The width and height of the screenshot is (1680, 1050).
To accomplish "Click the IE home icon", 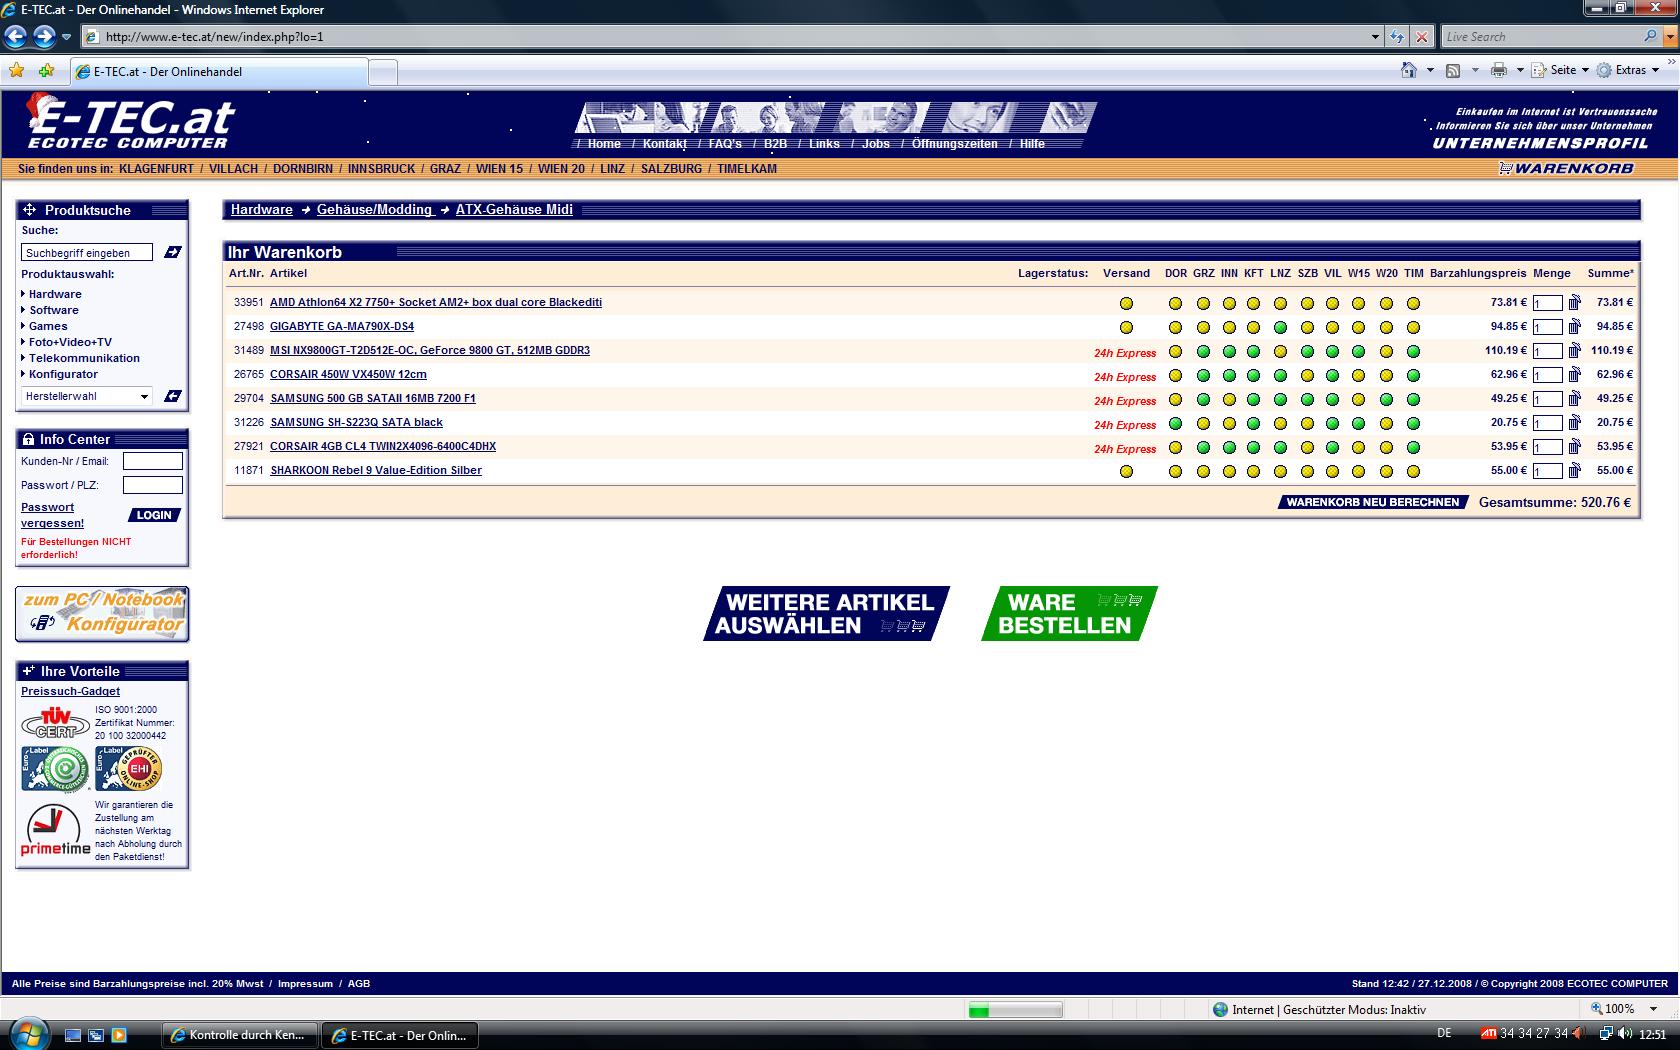I will click(x=1409, y=70).
